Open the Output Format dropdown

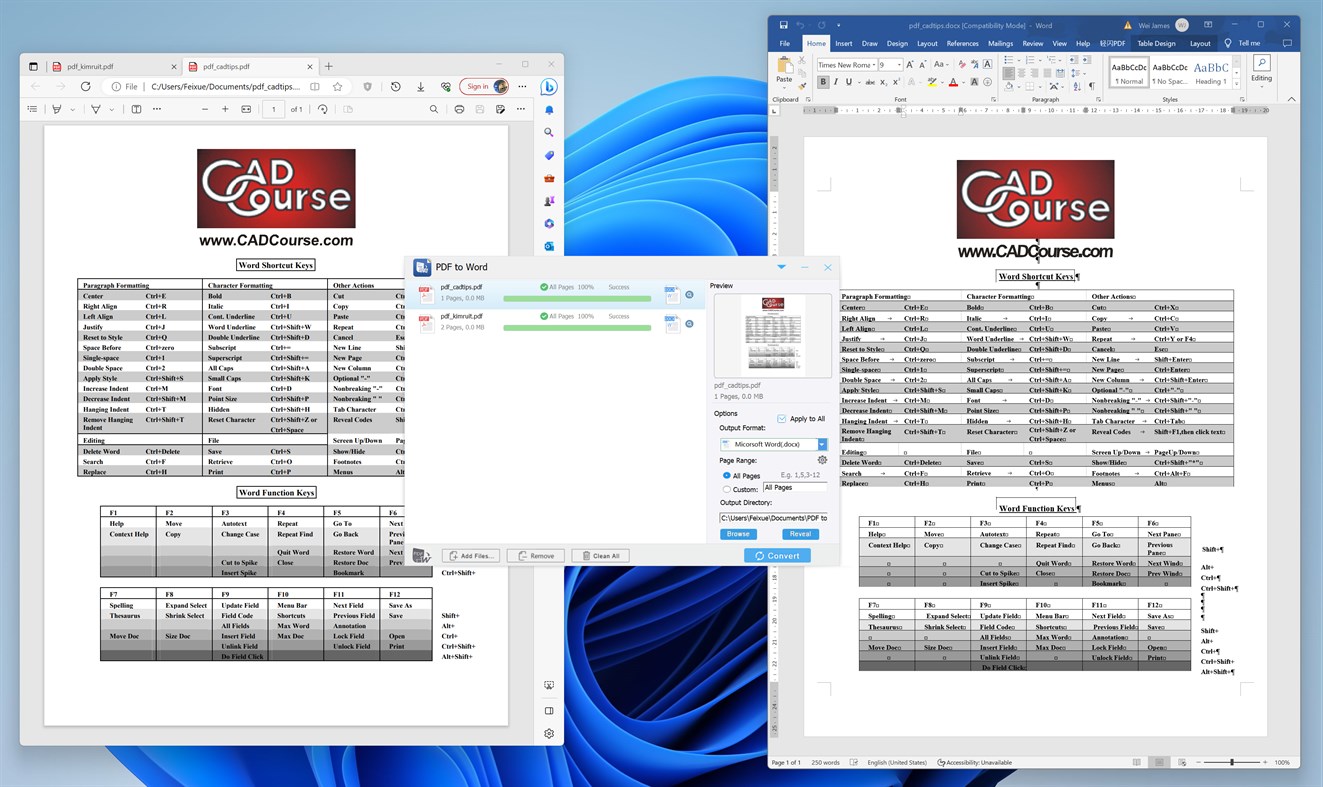coord(822,444)
